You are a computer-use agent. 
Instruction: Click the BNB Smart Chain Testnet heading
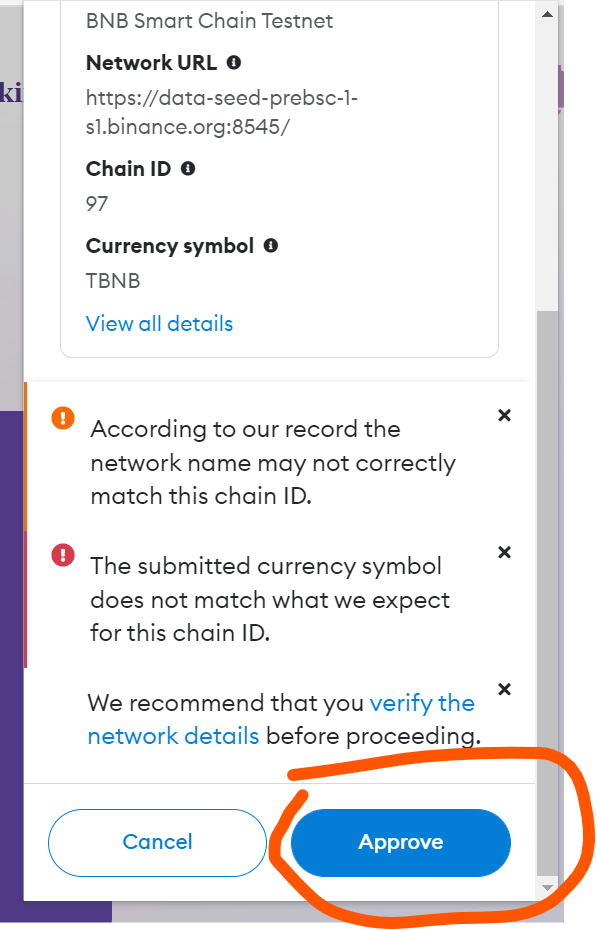[x=209, y=20]
